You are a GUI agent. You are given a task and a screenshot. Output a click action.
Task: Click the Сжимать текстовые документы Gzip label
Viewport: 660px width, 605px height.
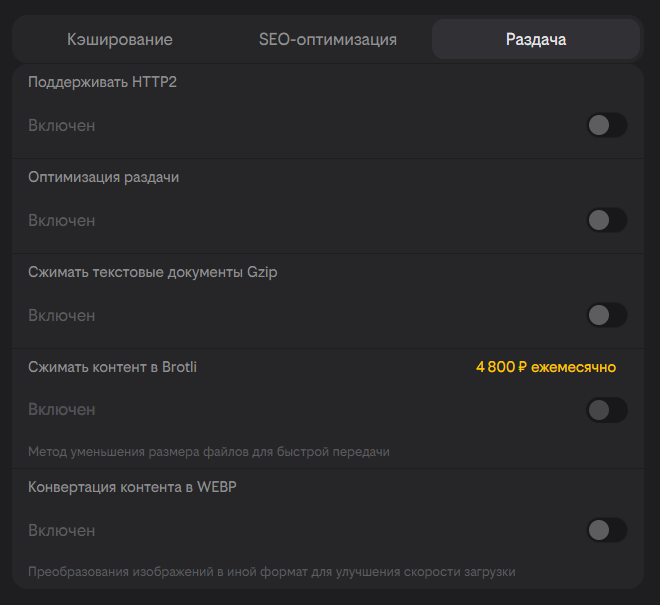tap(152, 272)
